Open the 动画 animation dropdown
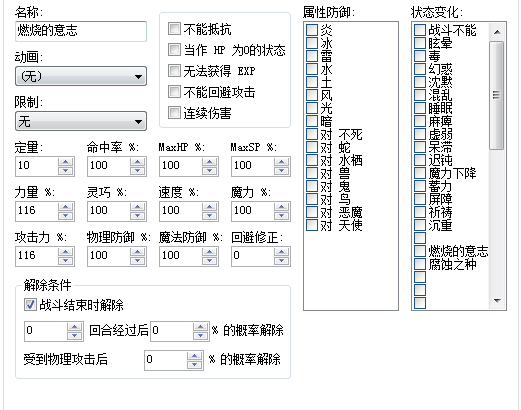This screenshot has width=521, height=410. (81, 76)
